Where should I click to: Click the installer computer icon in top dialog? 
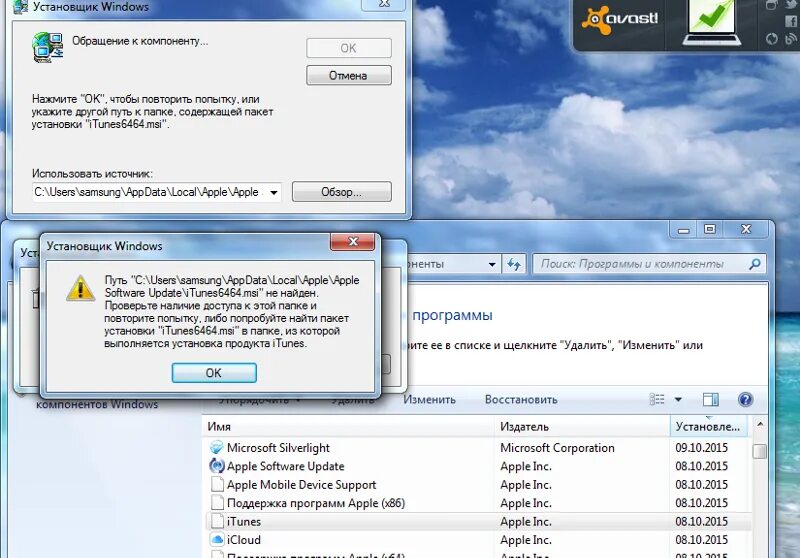[x=47, y=47]
